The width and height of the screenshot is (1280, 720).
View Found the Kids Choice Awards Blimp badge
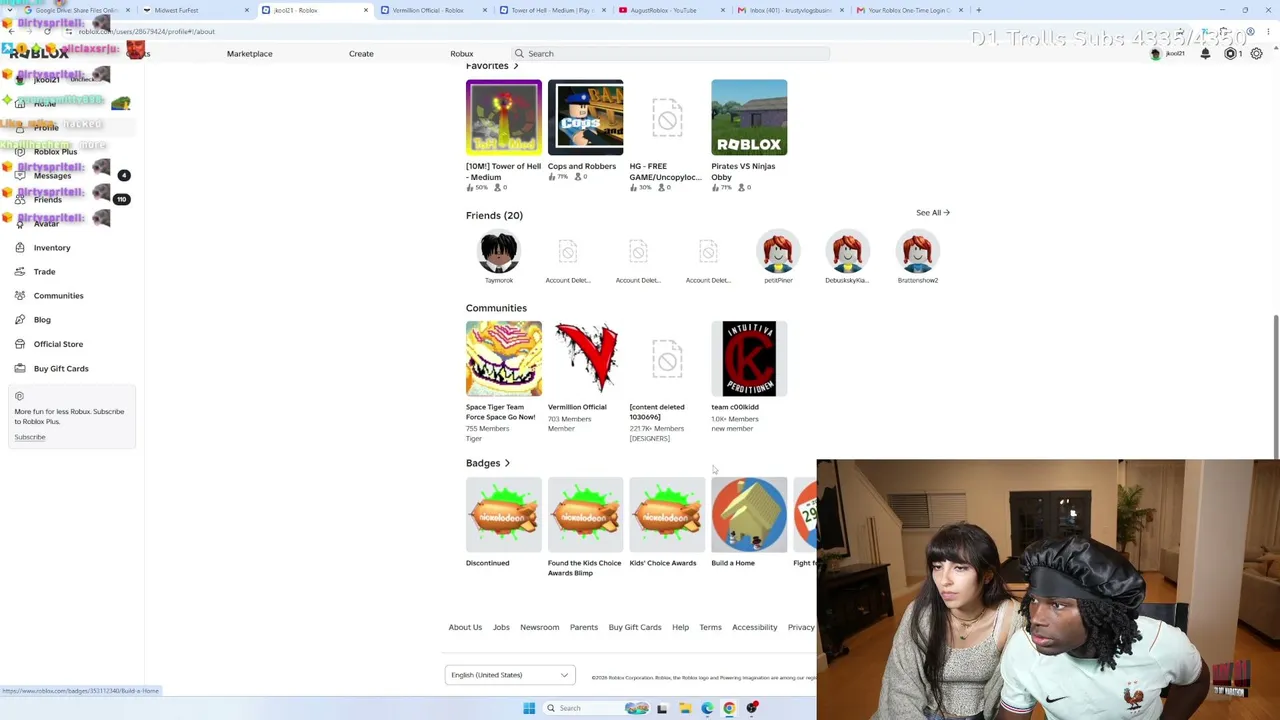586,514
